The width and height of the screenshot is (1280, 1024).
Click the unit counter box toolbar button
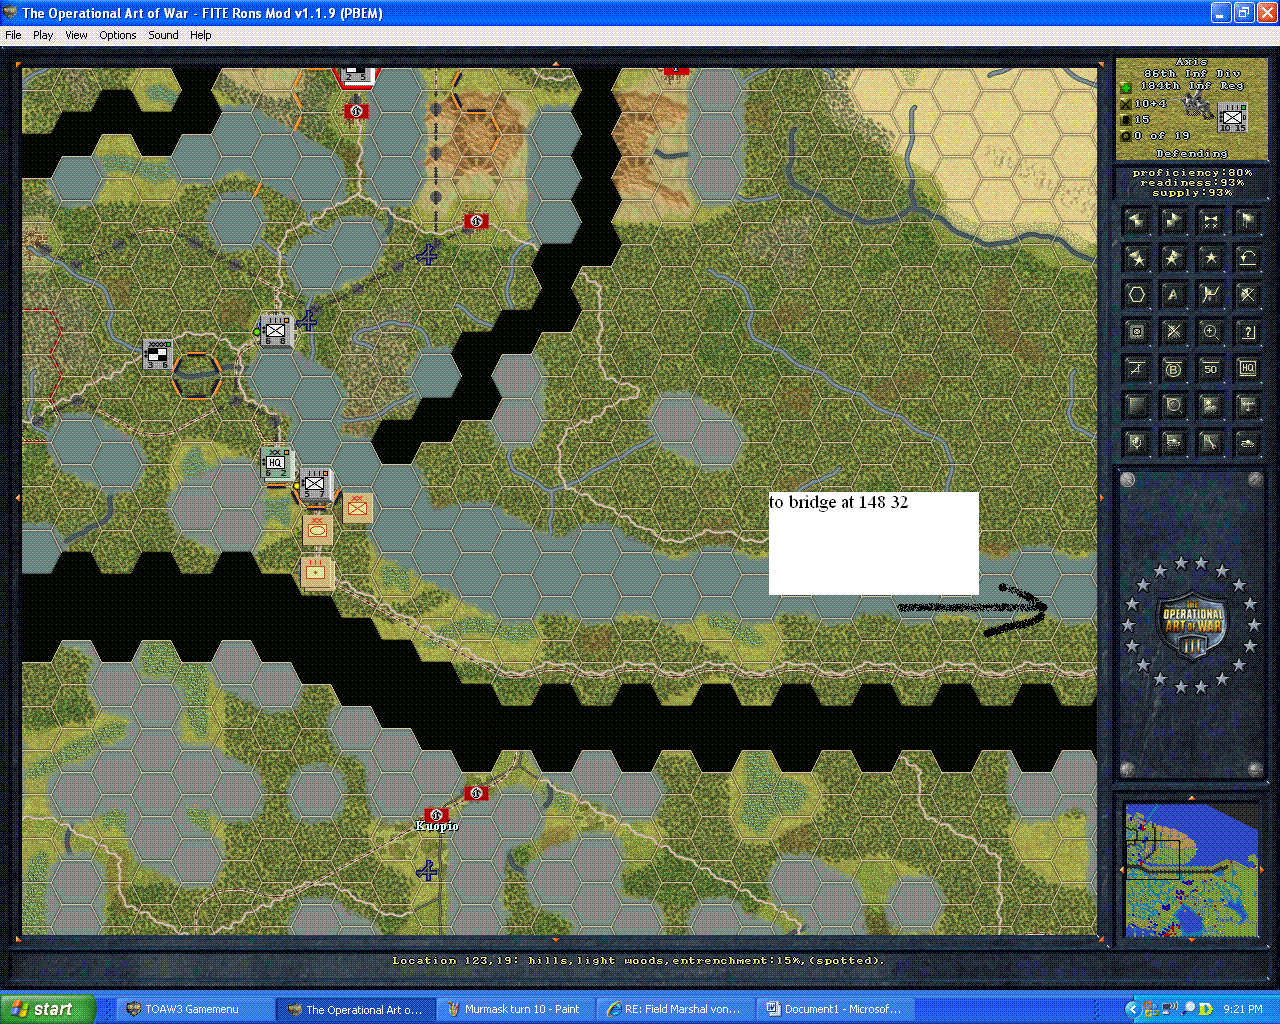(x=1136, y=332)
